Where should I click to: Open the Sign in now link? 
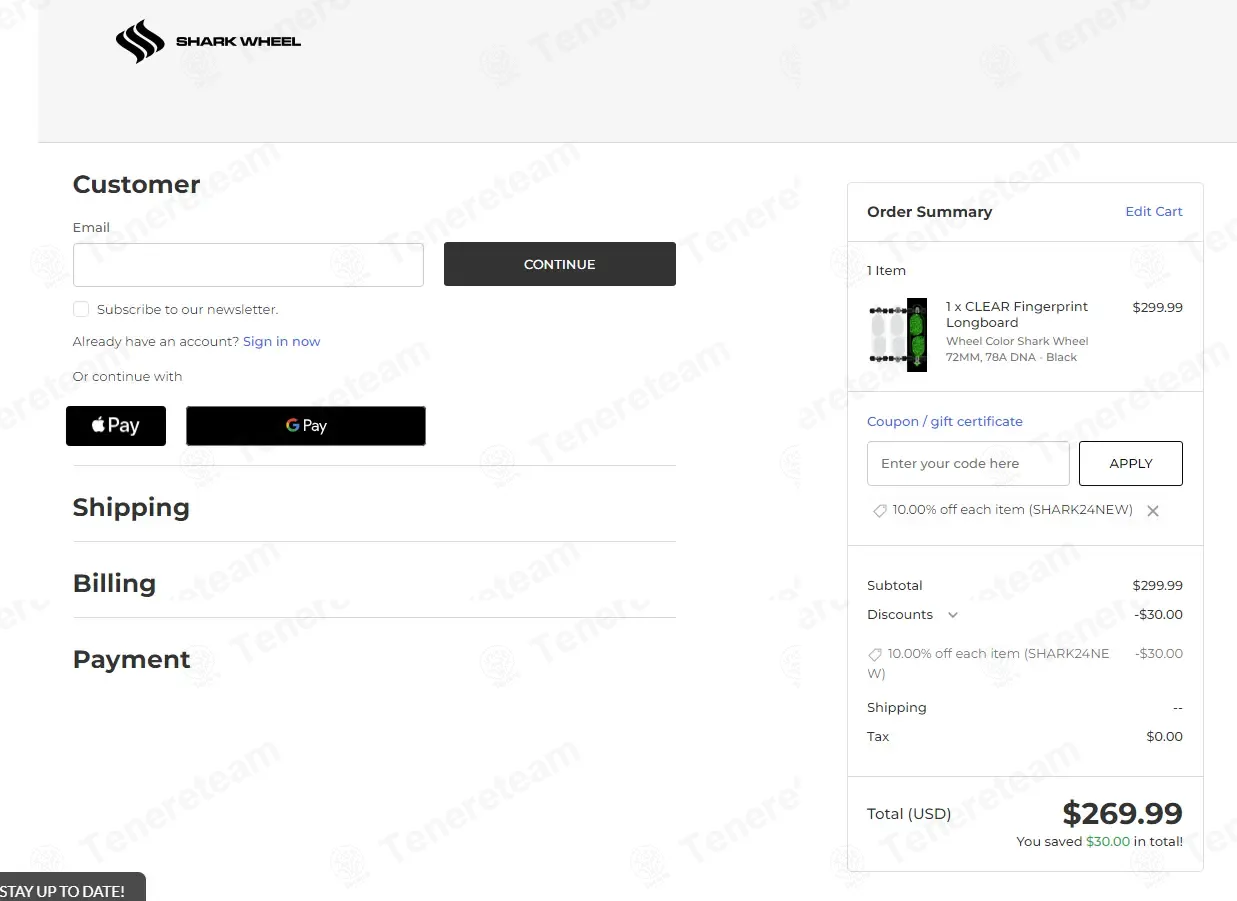click(282, 342)
